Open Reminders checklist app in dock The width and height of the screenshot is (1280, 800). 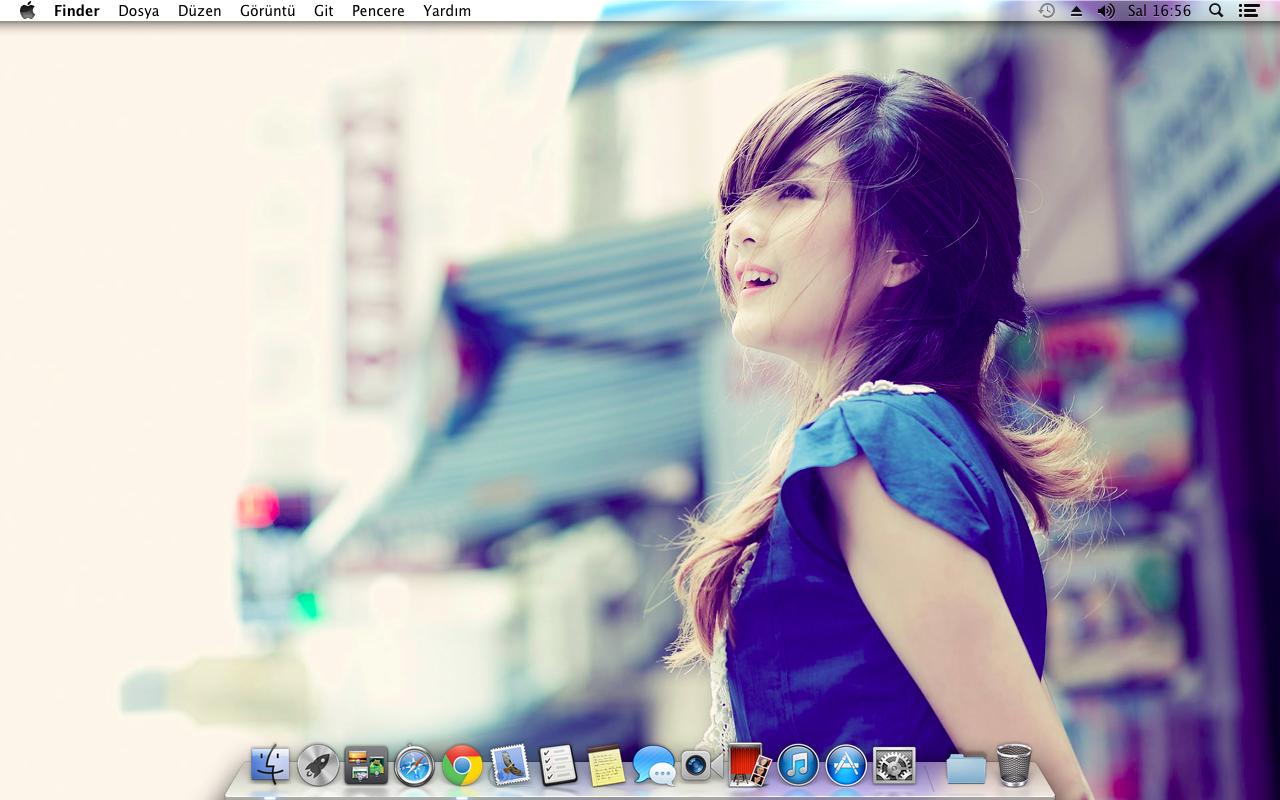point(558,766)
